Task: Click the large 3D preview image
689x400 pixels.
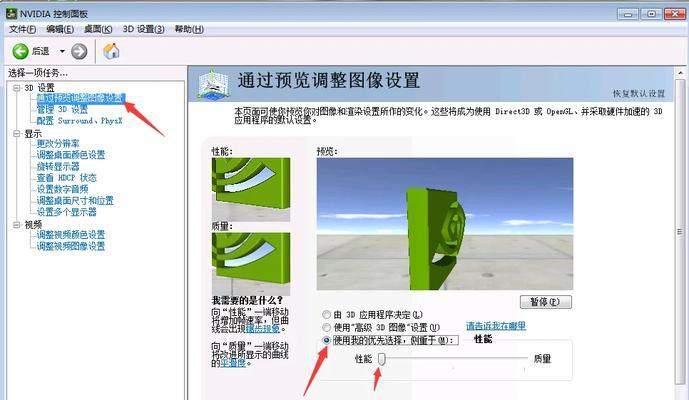Action: [x=445, y=224]
